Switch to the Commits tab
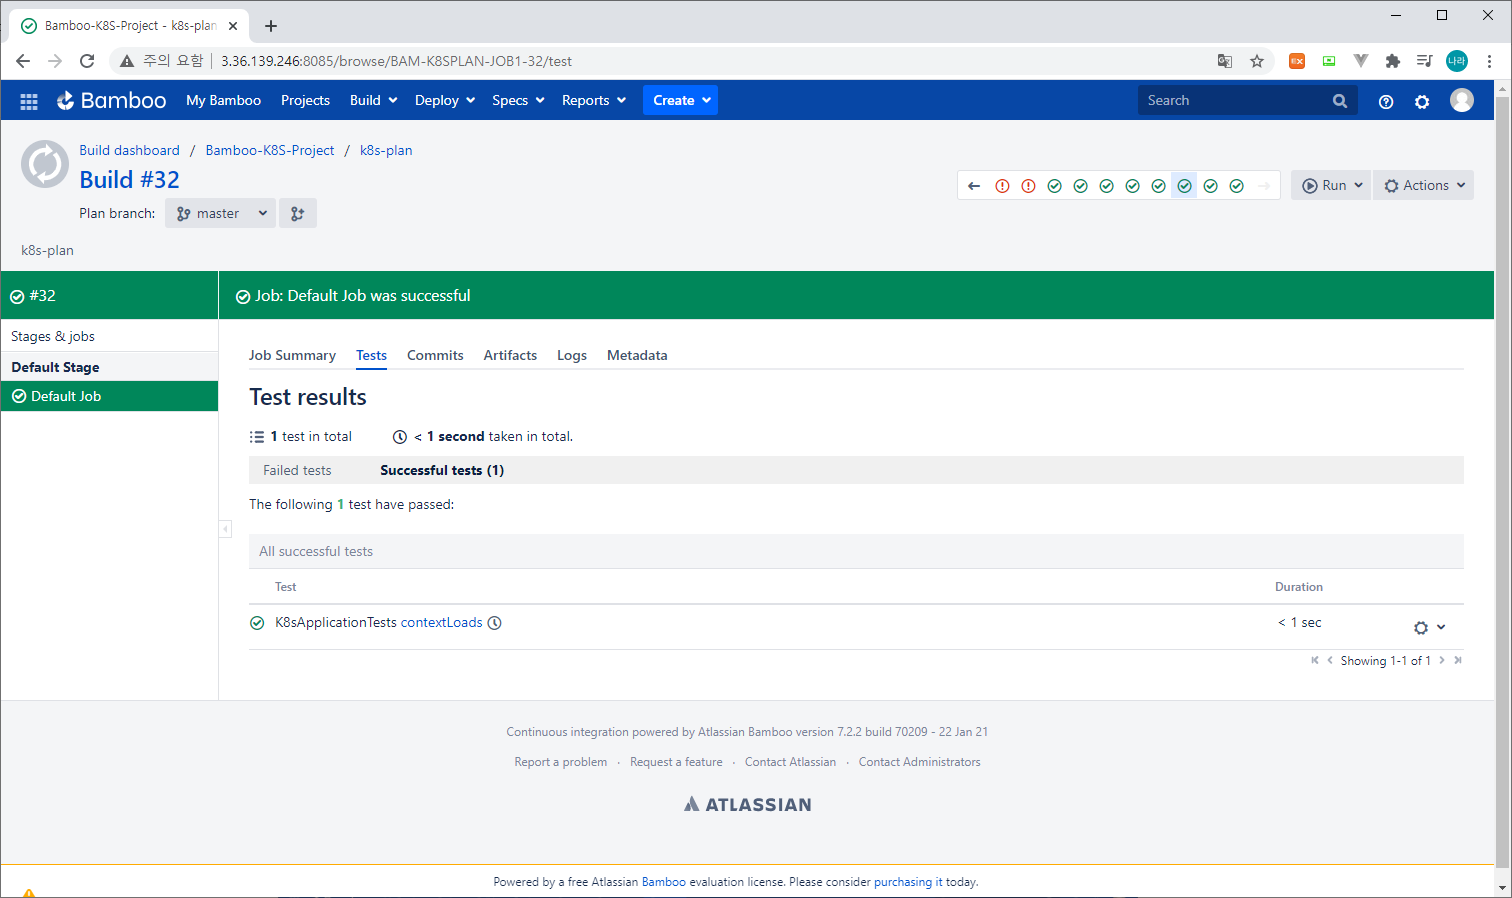 [435, 355]
